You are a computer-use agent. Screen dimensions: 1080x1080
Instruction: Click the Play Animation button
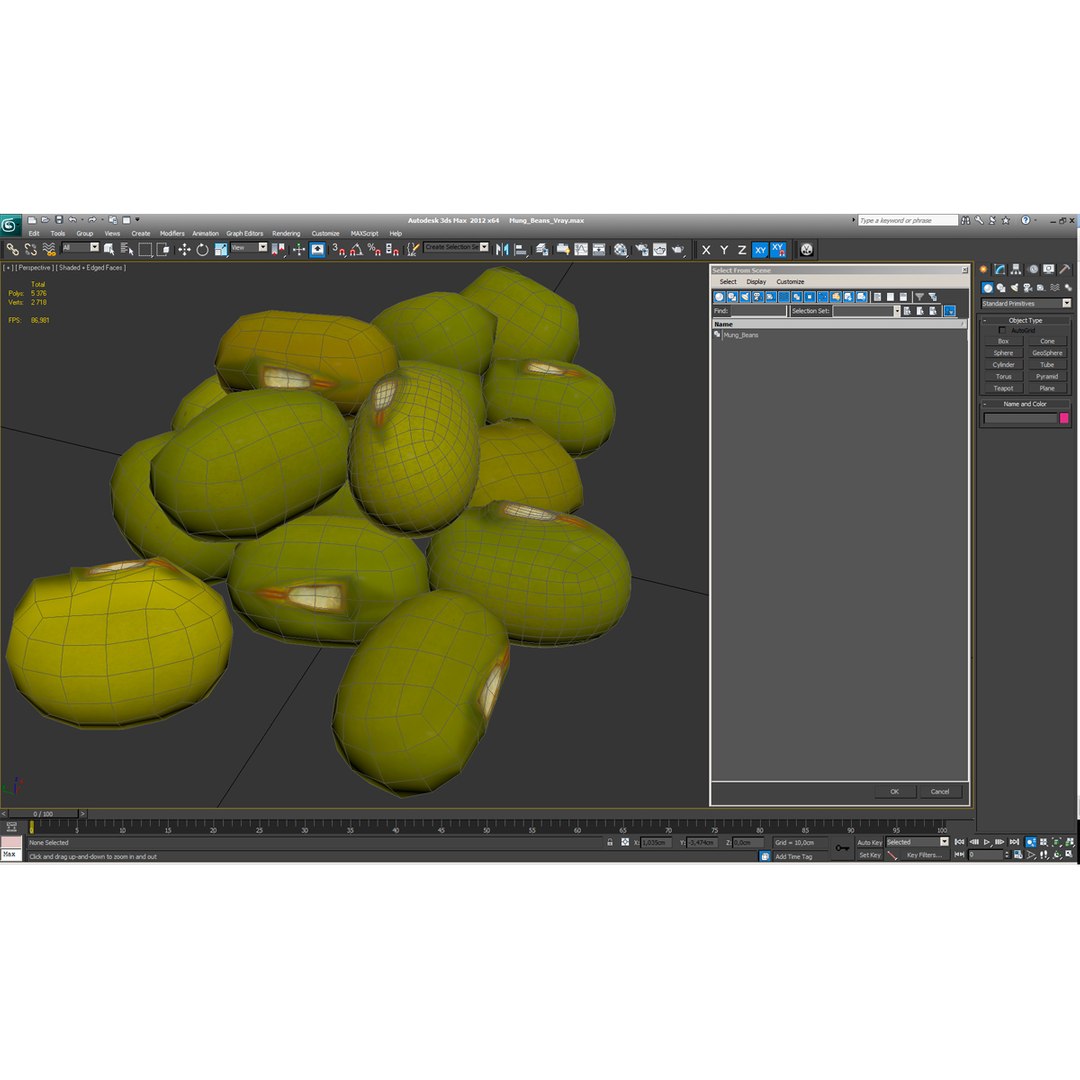[987, 842]
